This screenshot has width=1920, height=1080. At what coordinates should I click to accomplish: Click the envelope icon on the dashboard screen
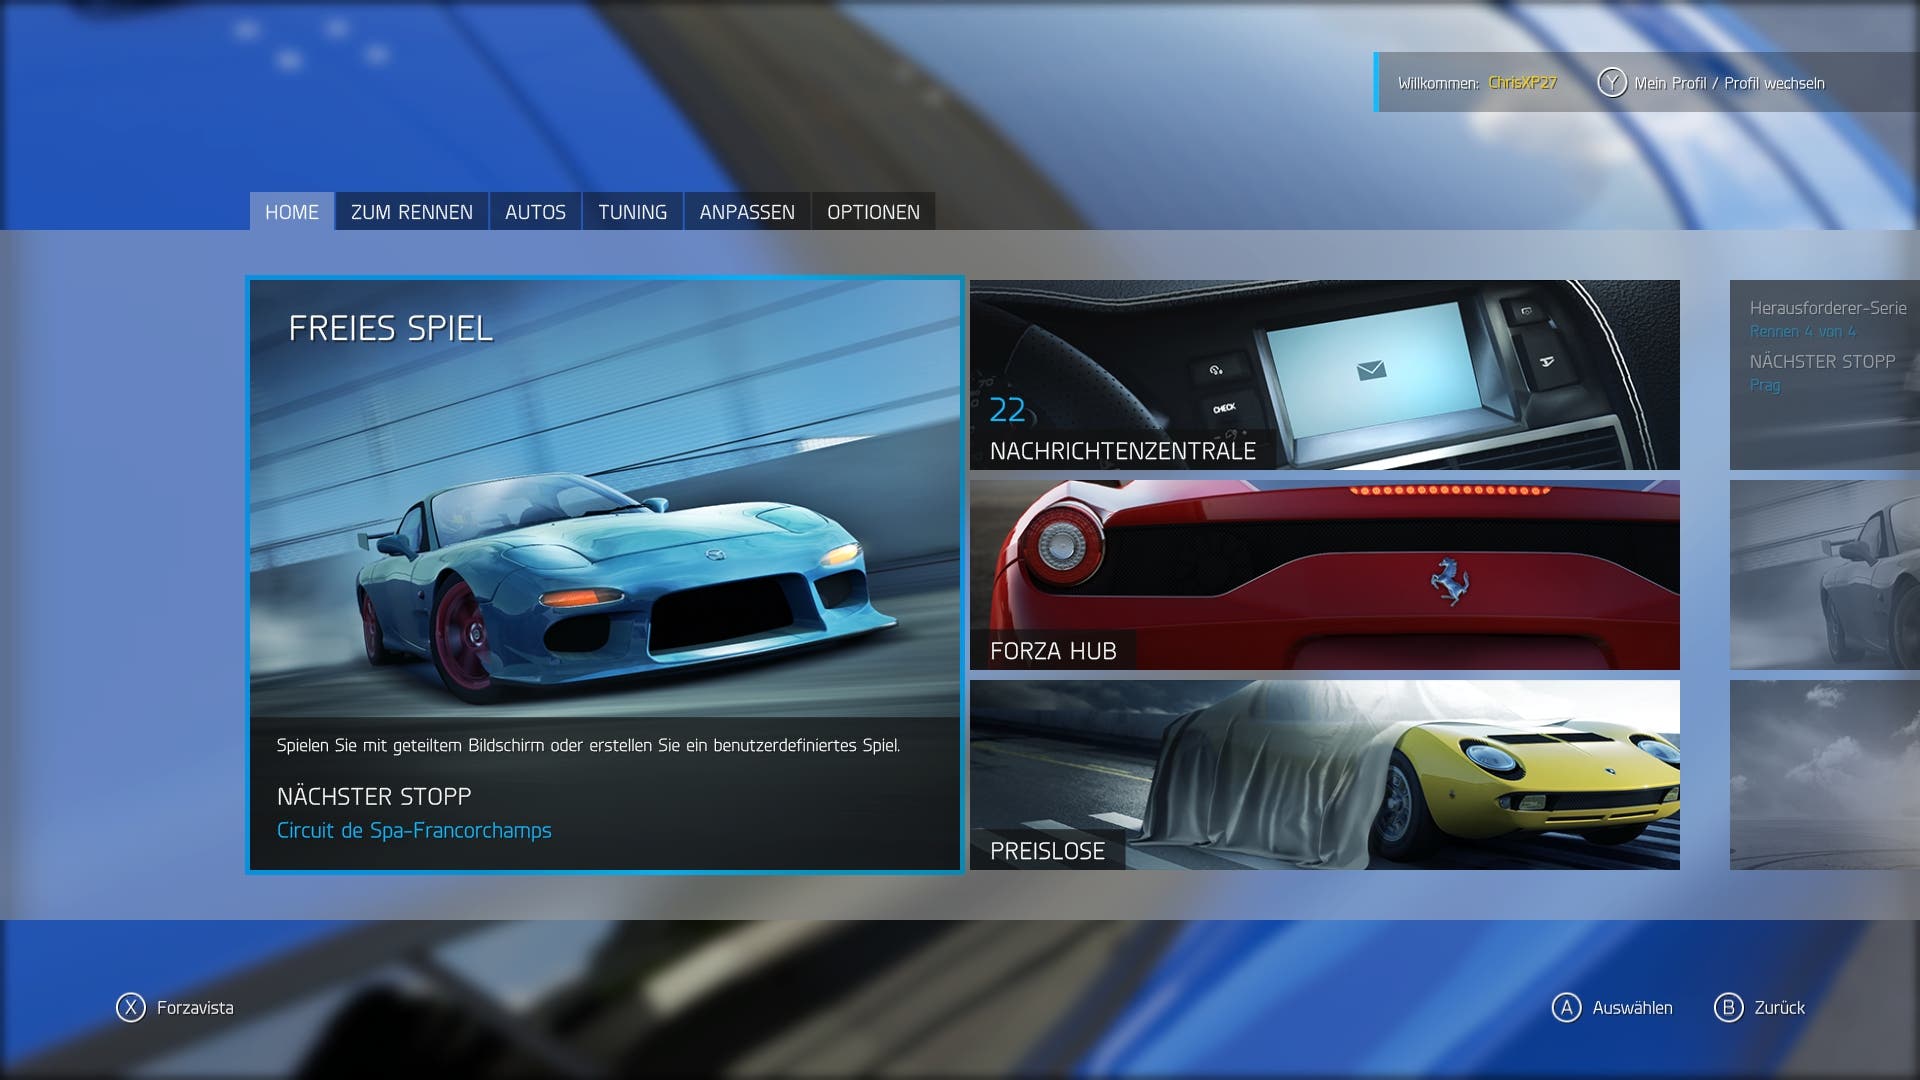1371,371
